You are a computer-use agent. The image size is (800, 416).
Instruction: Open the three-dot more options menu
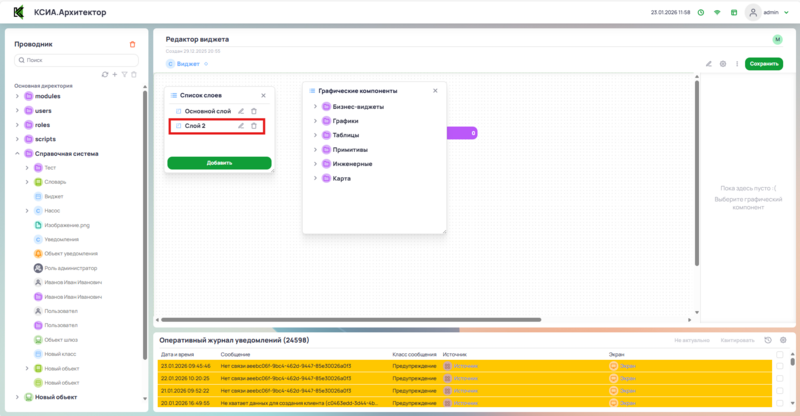[x=737, y=64]
